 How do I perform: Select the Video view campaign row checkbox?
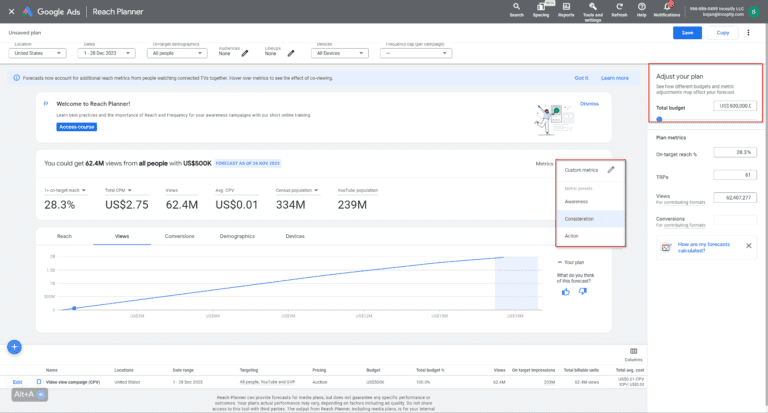tap(39, 382)
